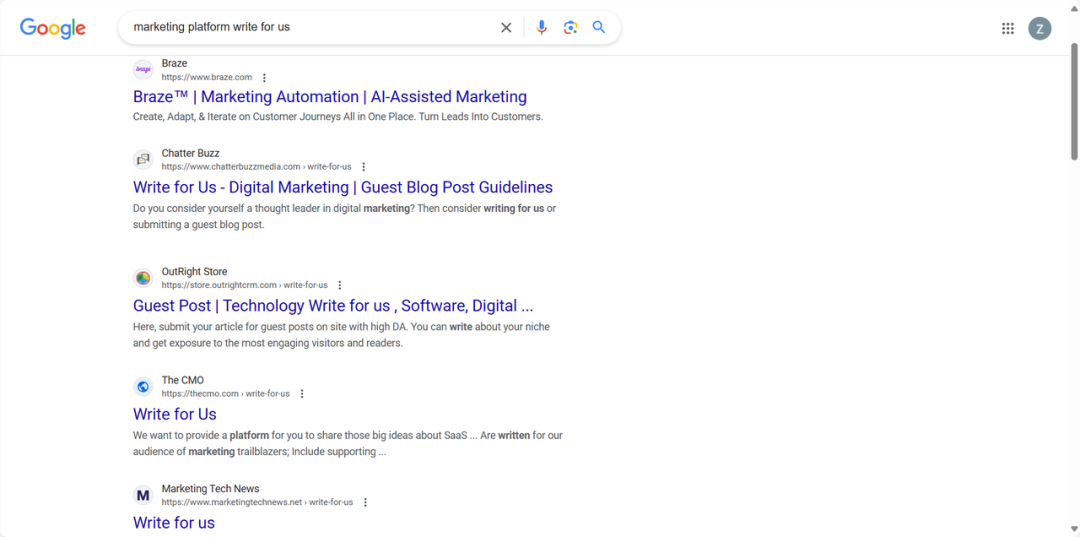This screenshot has width=1080, height=537.
Task: Open The CMO Write for Us title
Action: pyautogui.click(x=174, y=414)
